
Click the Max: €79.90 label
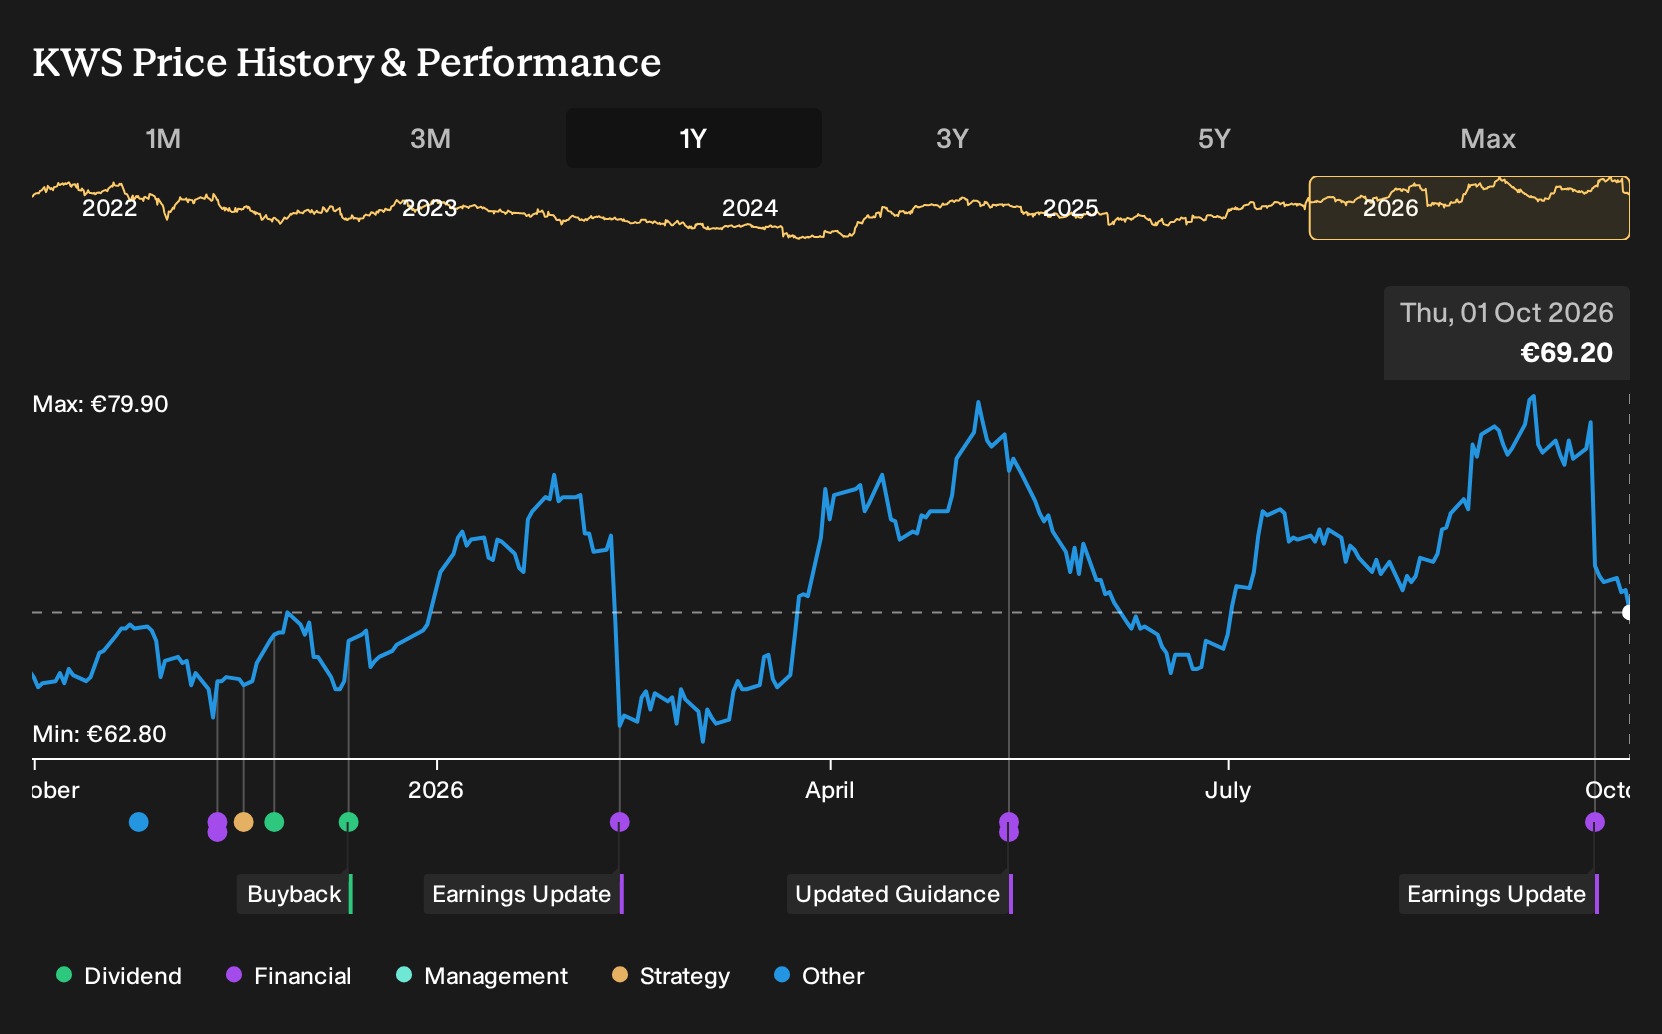point(100,404)
